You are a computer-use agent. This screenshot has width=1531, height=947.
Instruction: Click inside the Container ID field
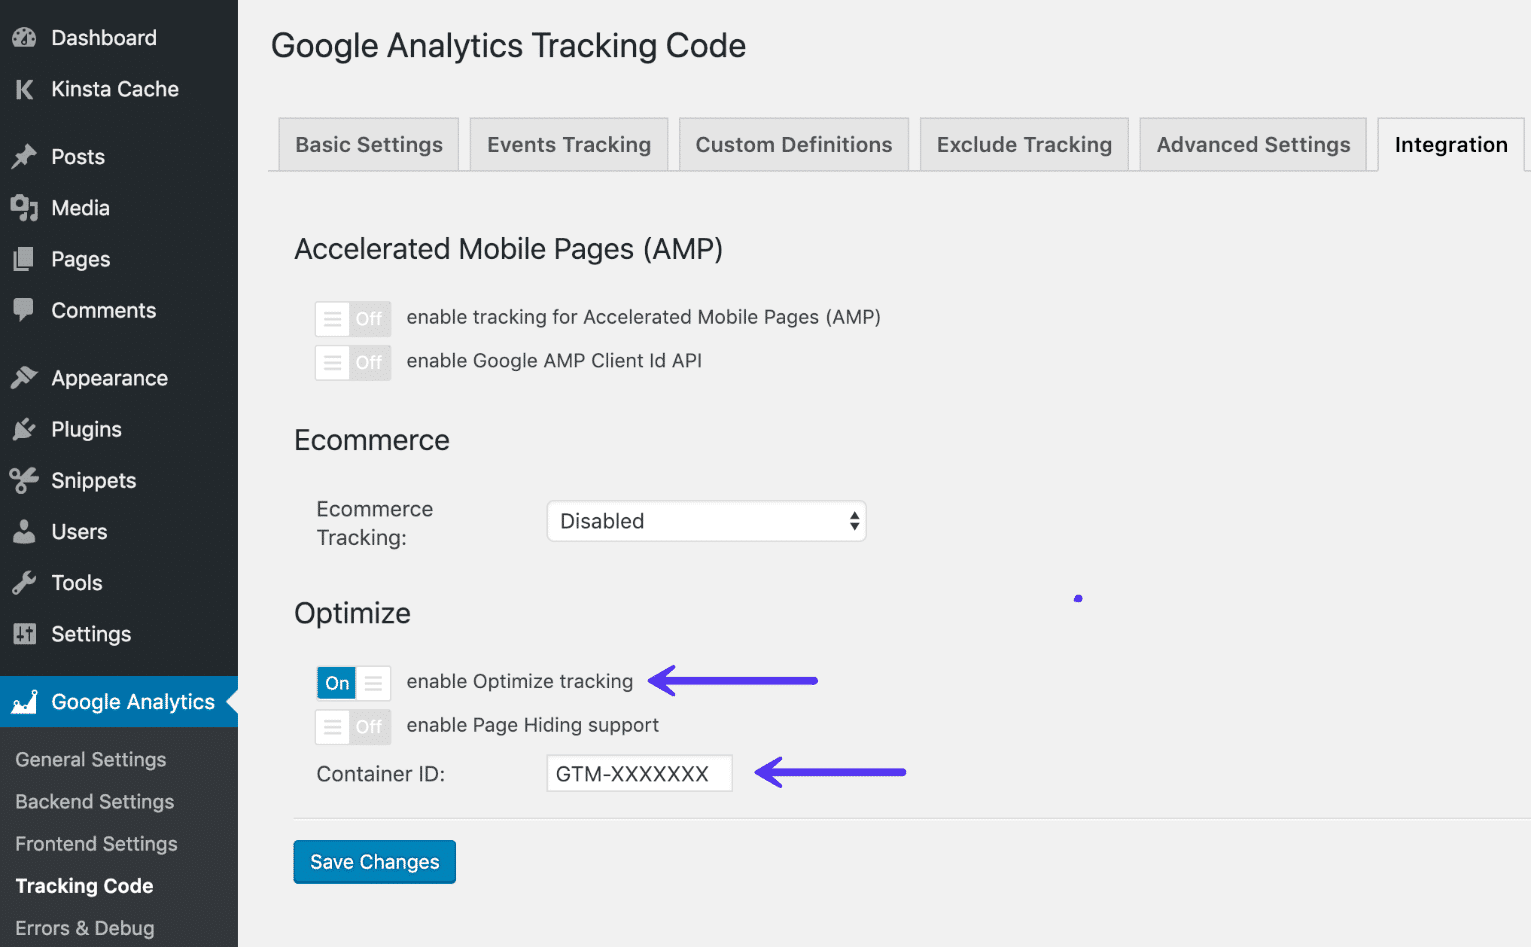(x=638, y=772)
